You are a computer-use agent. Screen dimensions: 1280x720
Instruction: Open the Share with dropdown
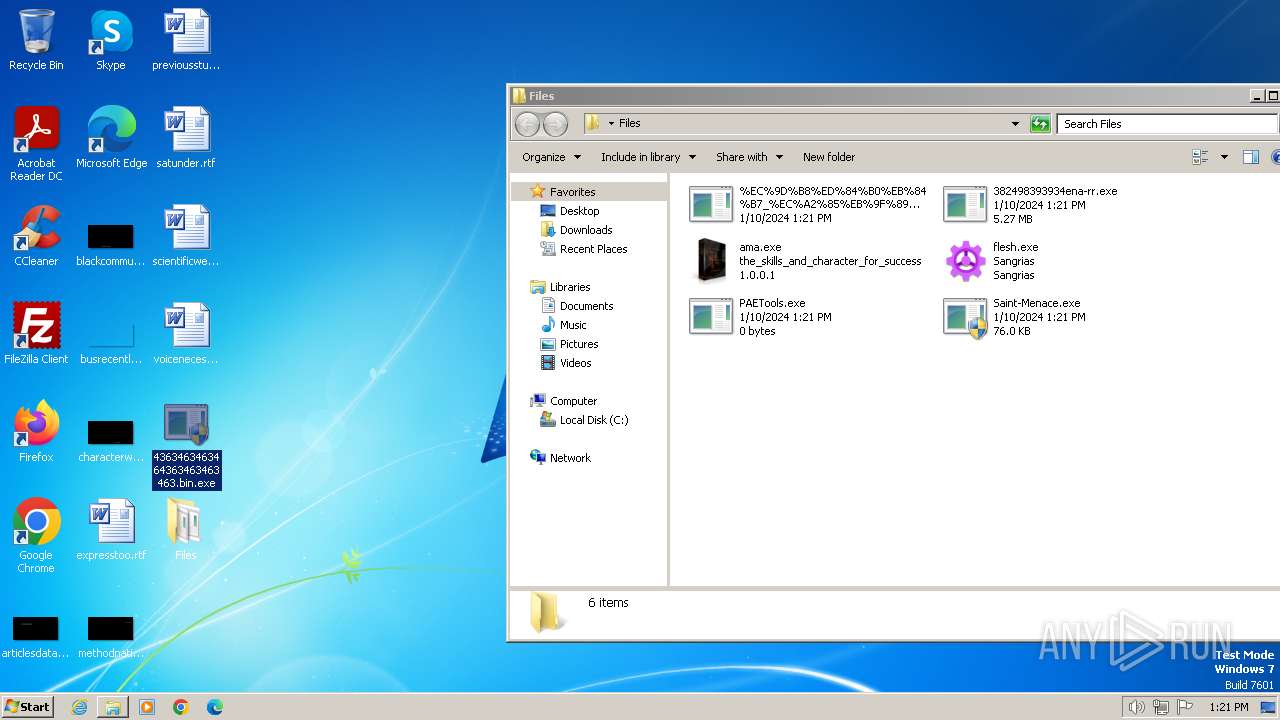(x=748, y=157)
